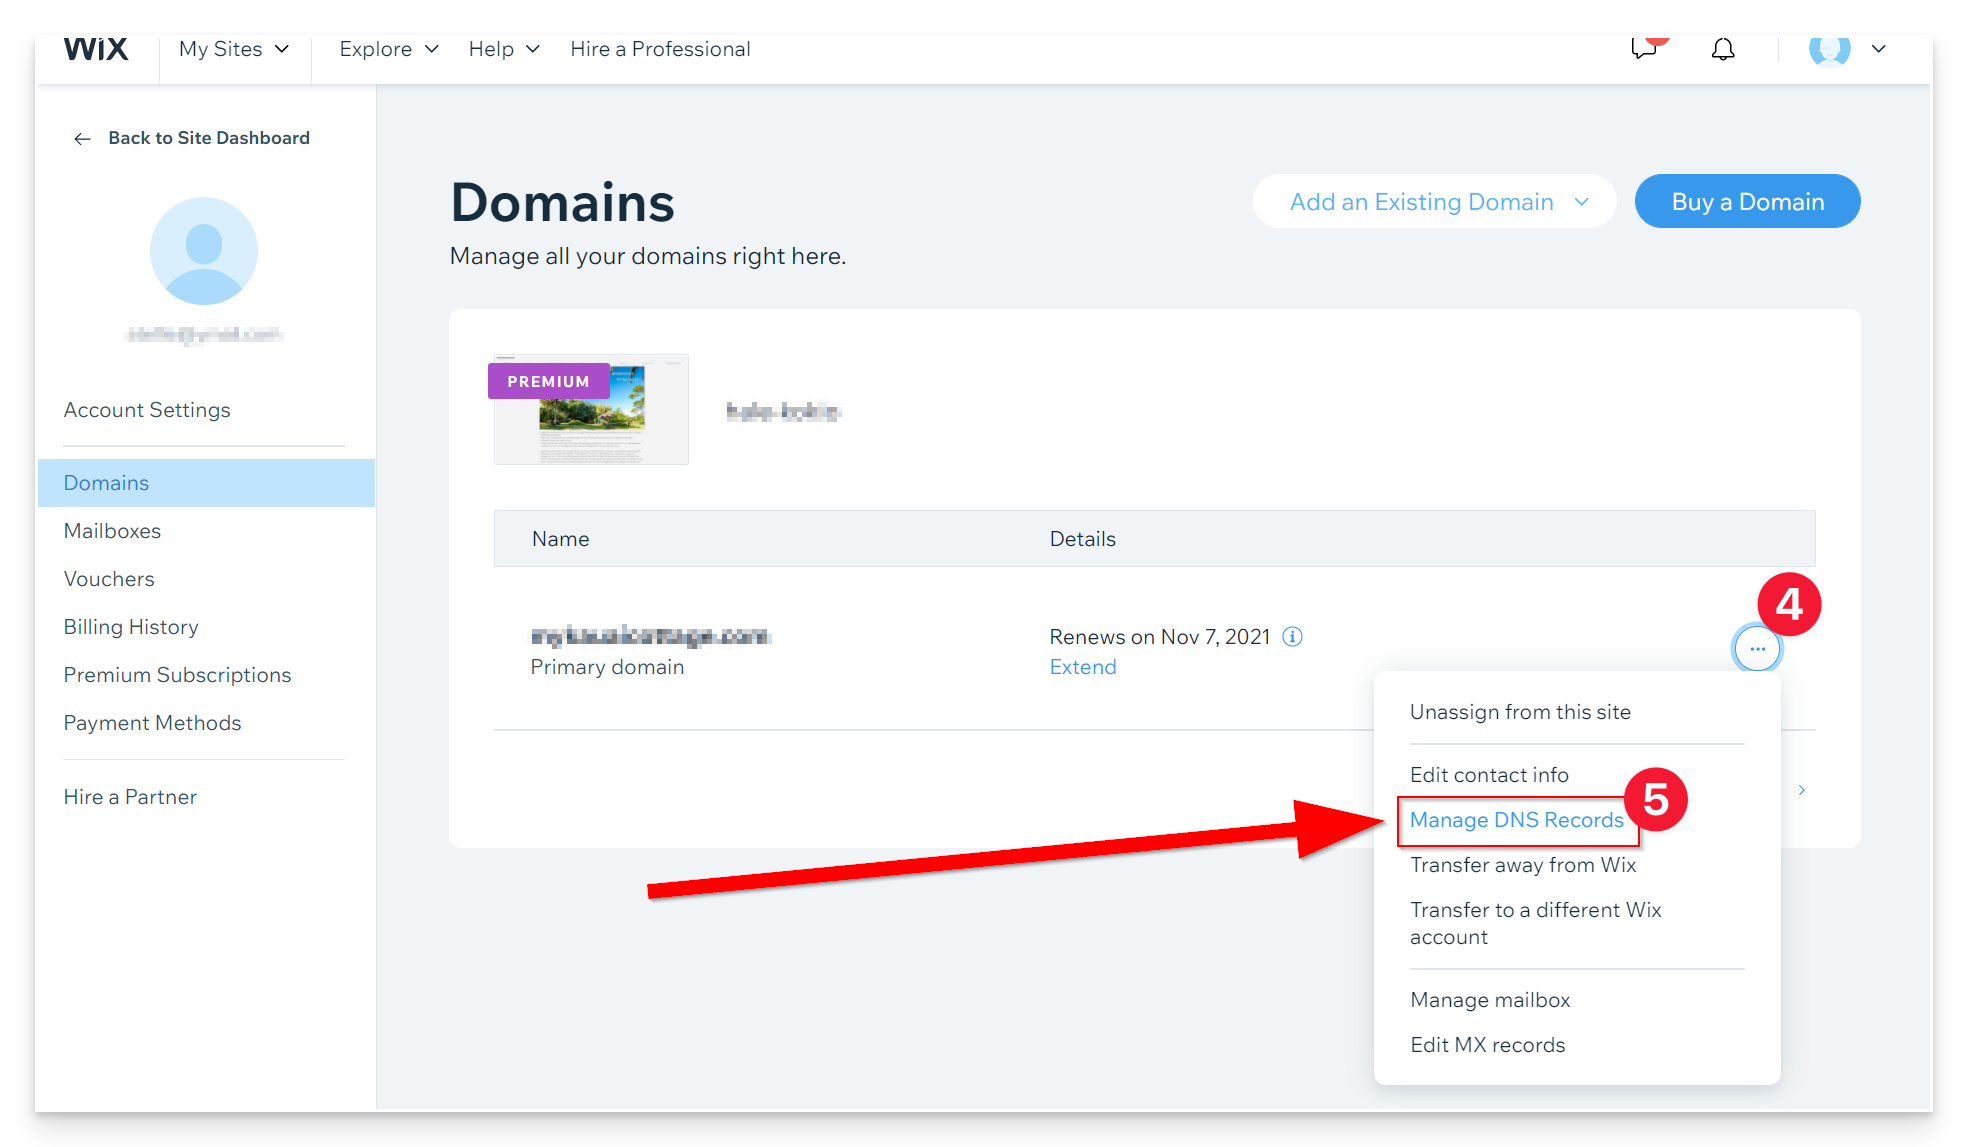Click the large profile avatar in sidebar

click(204, 251)
